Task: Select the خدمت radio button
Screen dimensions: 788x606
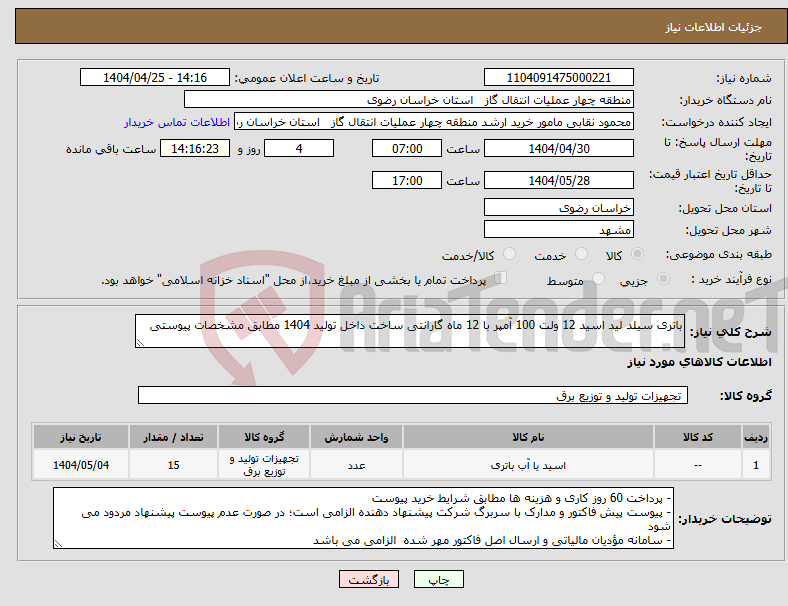Action: [581, 254]
